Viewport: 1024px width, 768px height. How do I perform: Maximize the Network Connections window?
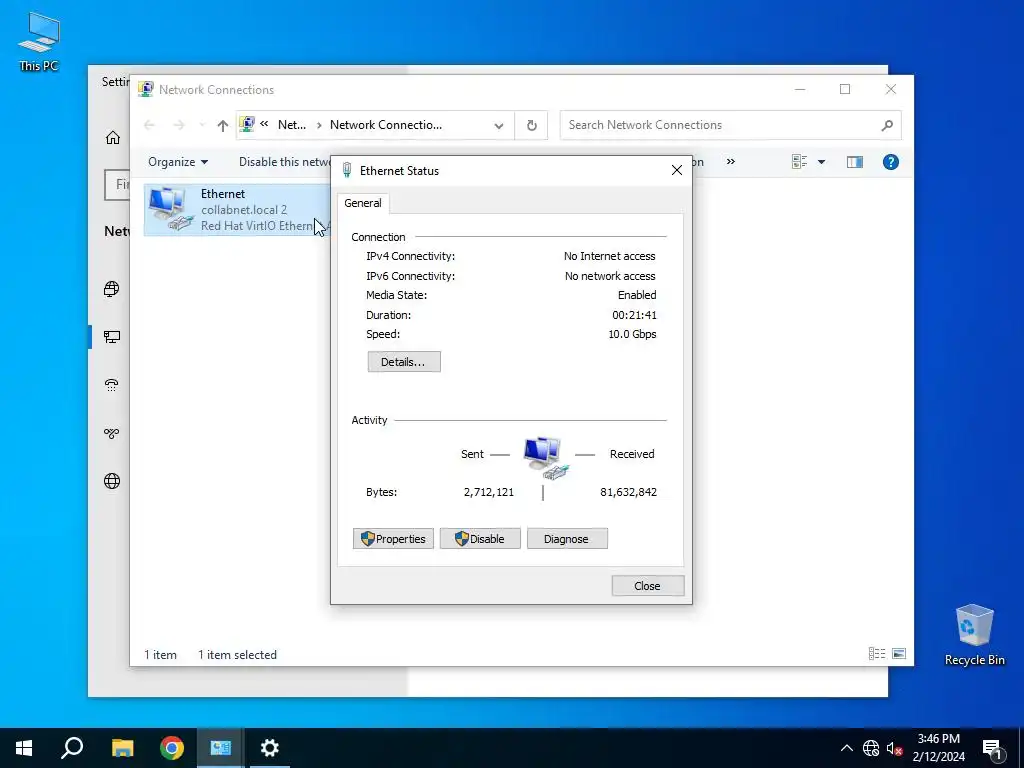844,89
